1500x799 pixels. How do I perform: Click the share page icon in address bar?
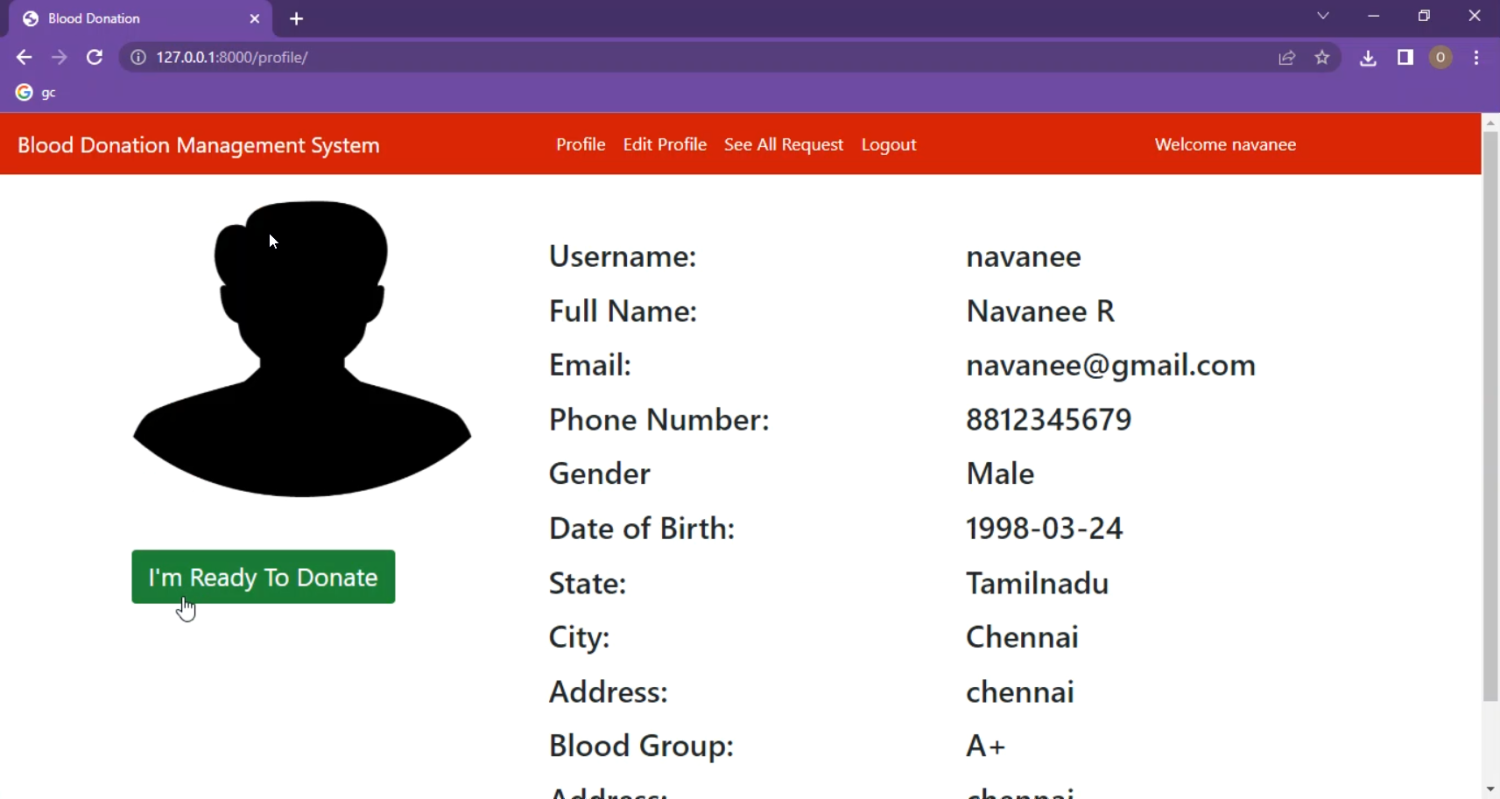pyautogui.click(x=1287, y=58)
